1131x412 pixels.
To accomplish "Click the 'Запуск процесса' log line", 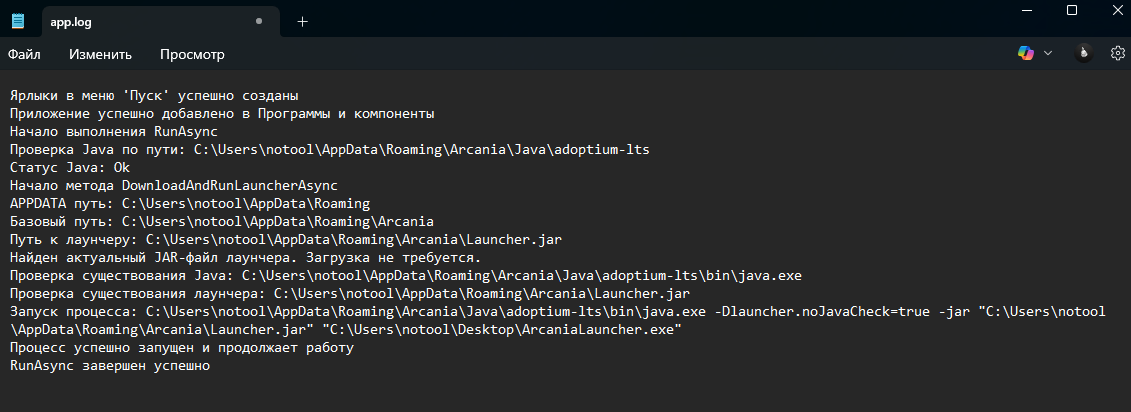I will tap(558, 320).
